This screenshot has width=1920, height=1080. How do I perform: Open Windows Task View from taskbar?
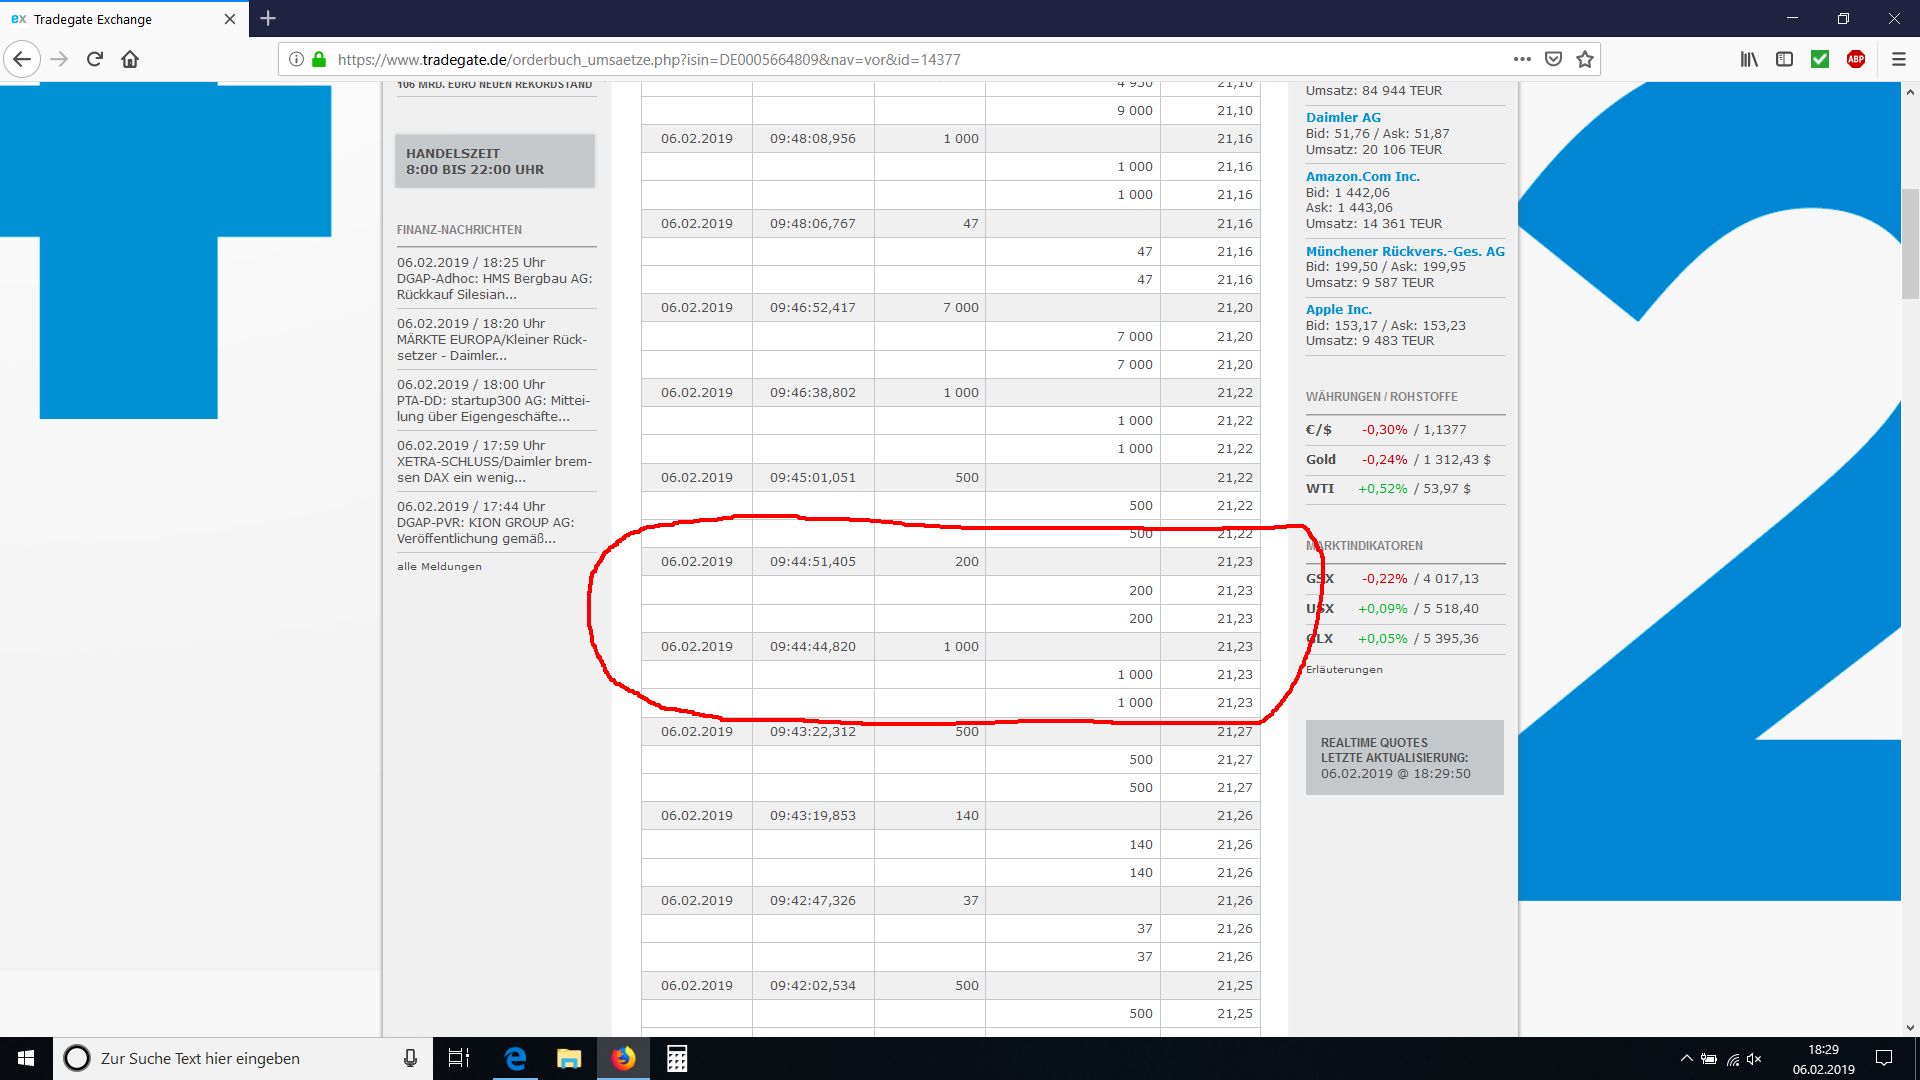pyautogui.click(x=458, y=1058)
